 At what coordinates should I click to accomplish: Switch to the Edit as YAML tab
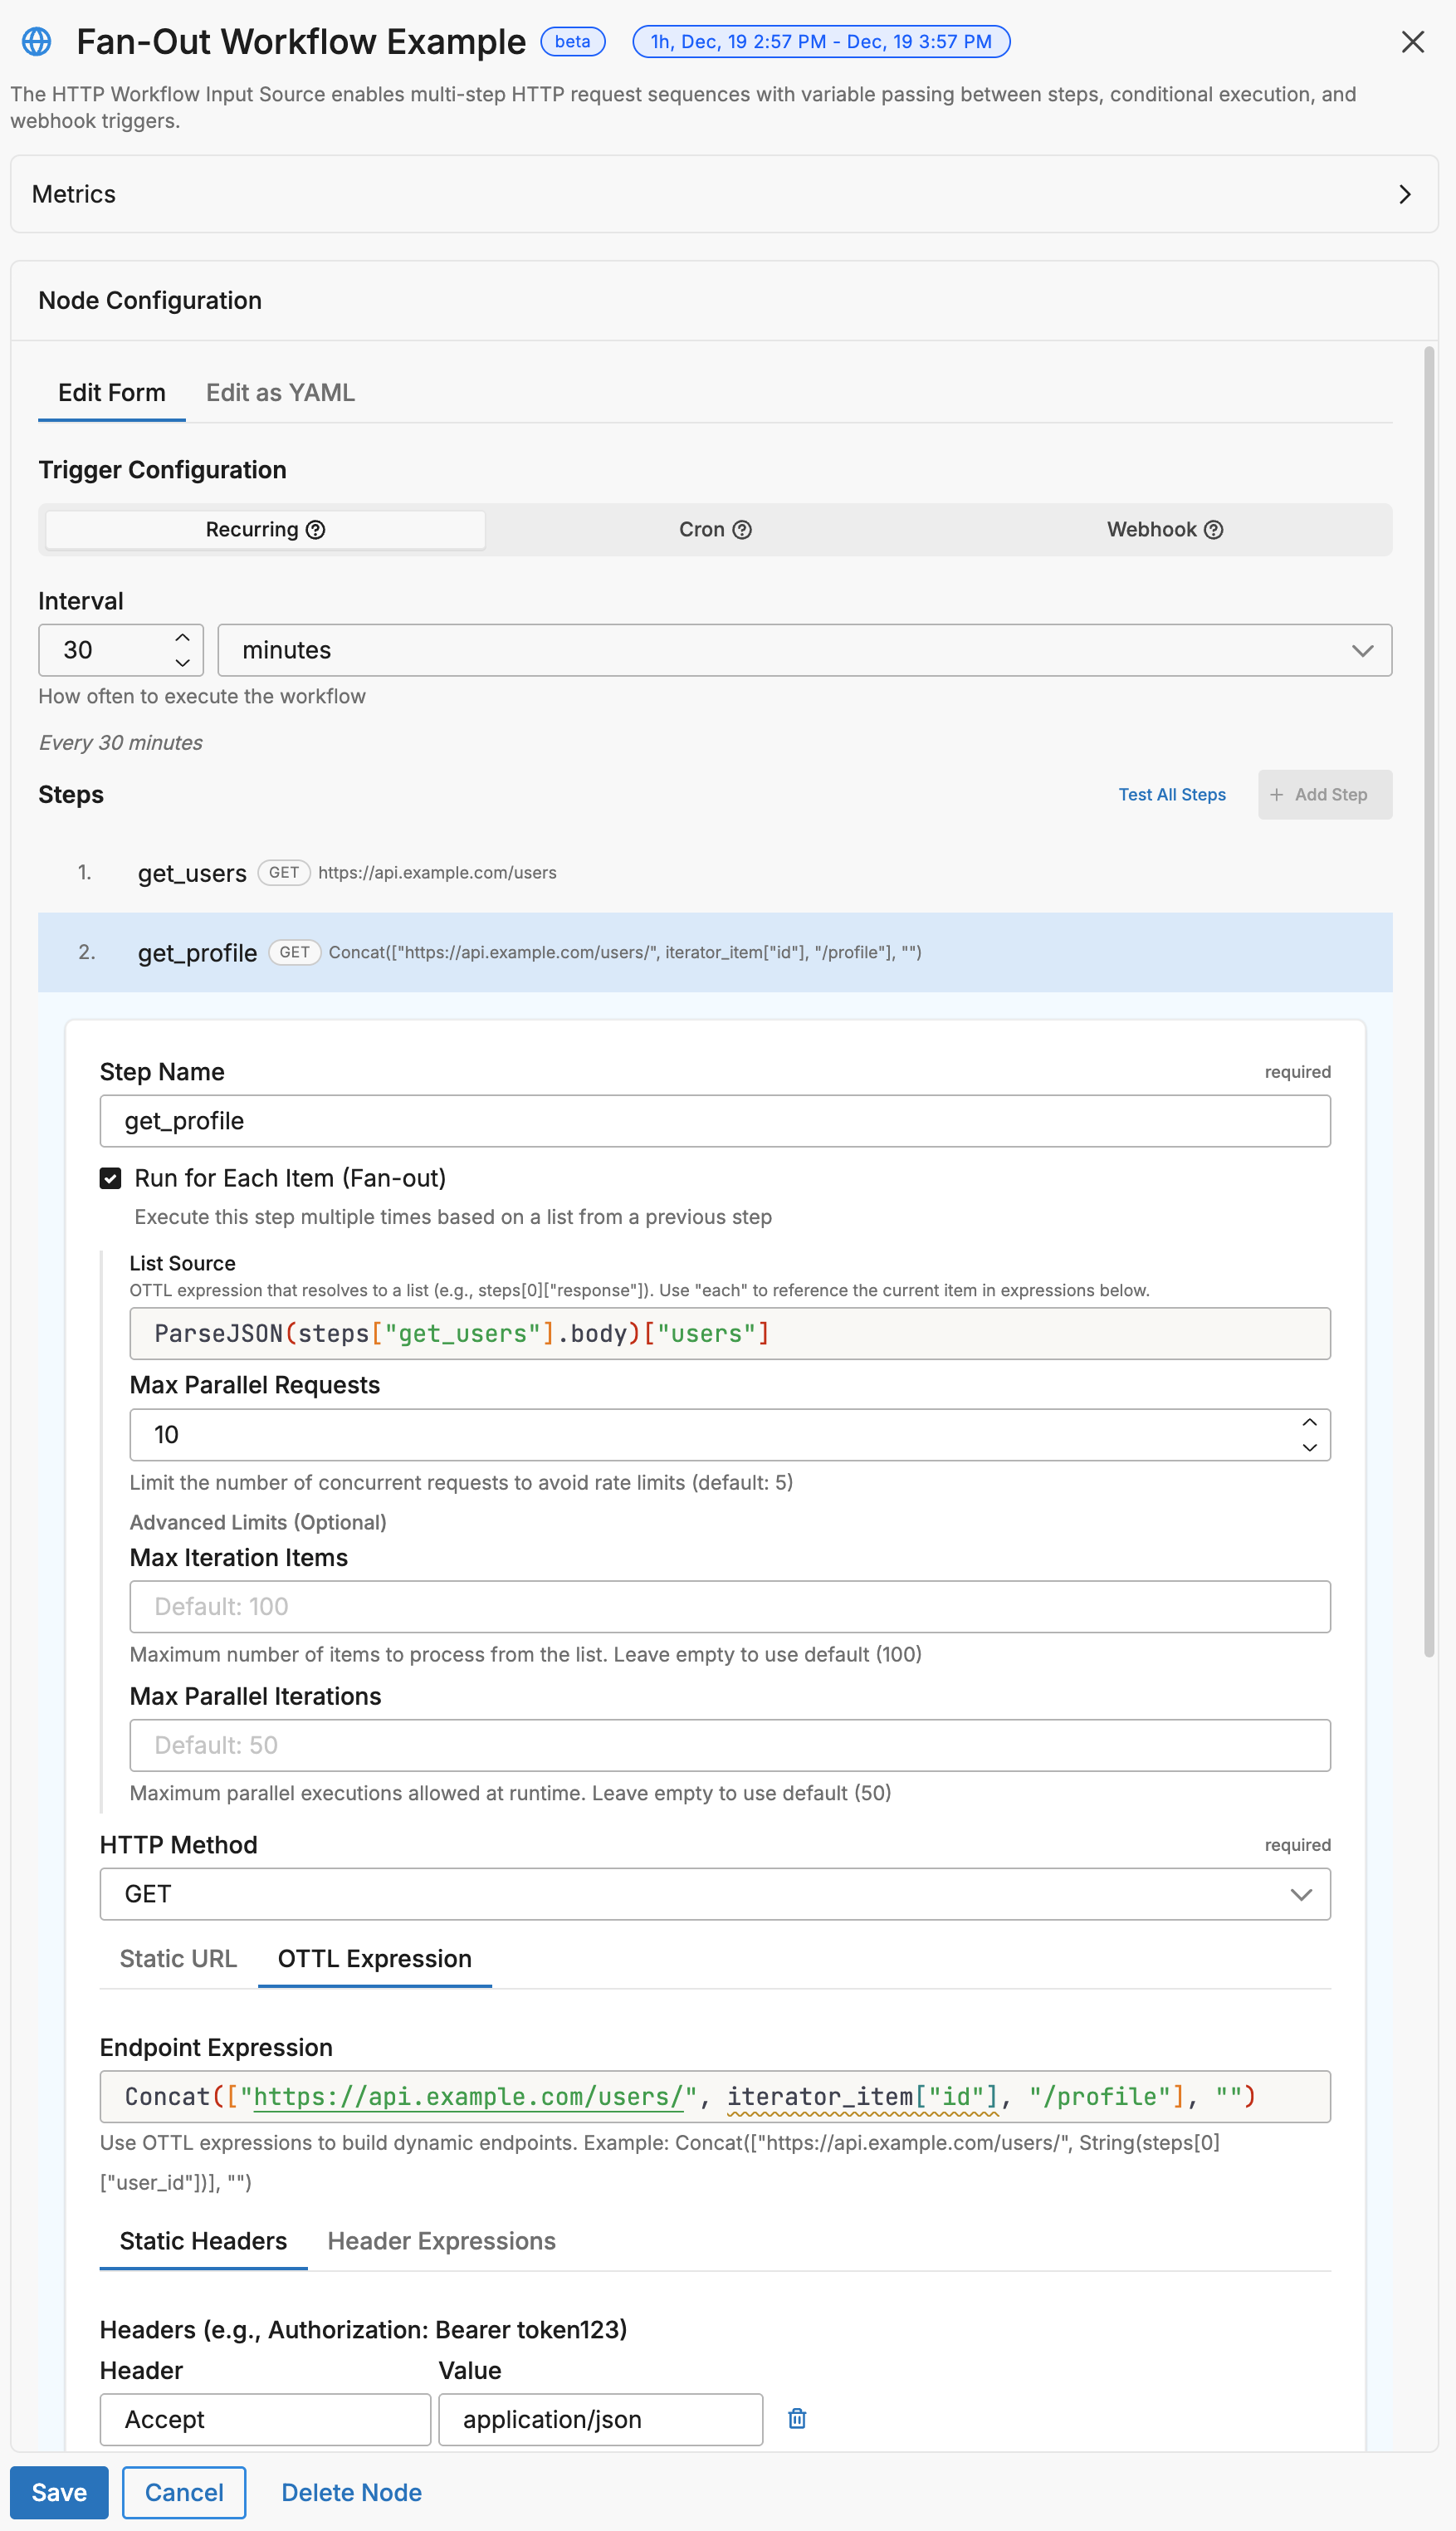pyautogui.click(x=280, y=392)
